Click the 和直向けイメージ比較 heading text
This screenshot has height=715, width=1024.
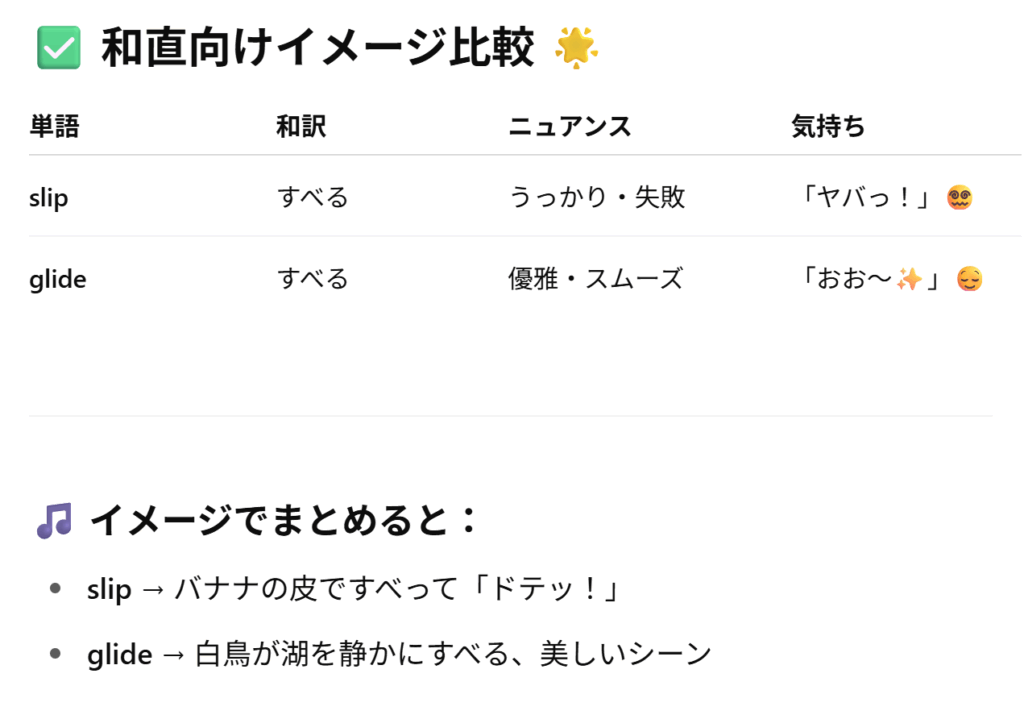tap(317, 48)
